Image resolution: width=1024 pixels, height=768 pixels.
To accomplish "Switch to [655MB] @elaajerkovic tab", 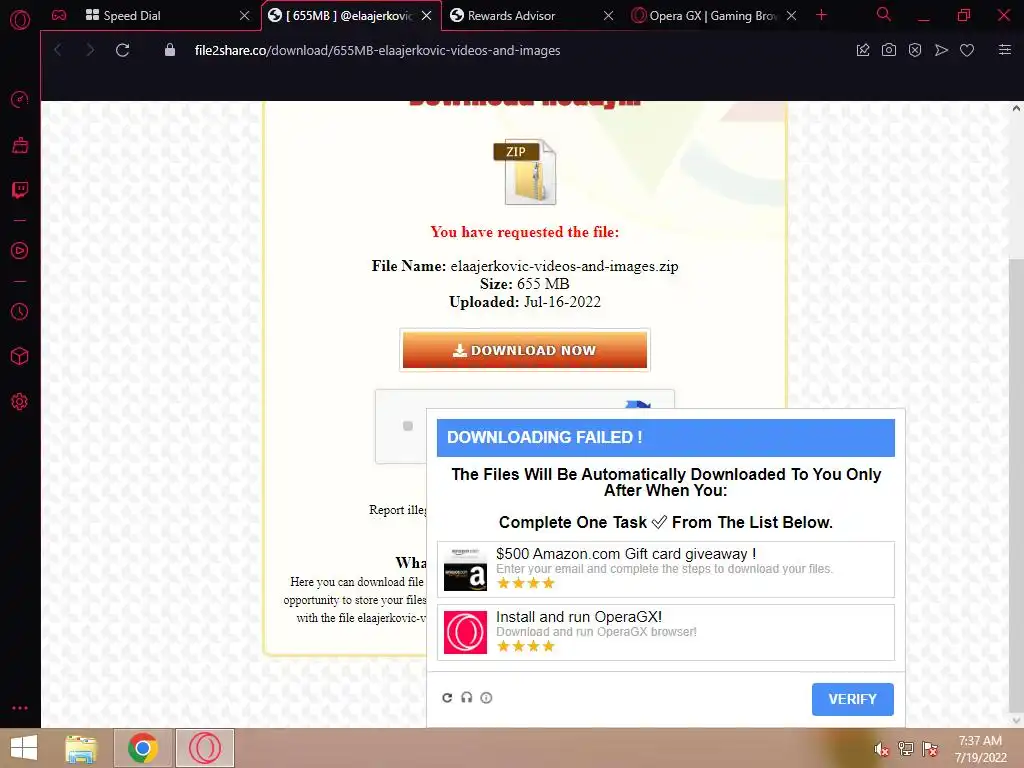I will (x=351, y=16).
